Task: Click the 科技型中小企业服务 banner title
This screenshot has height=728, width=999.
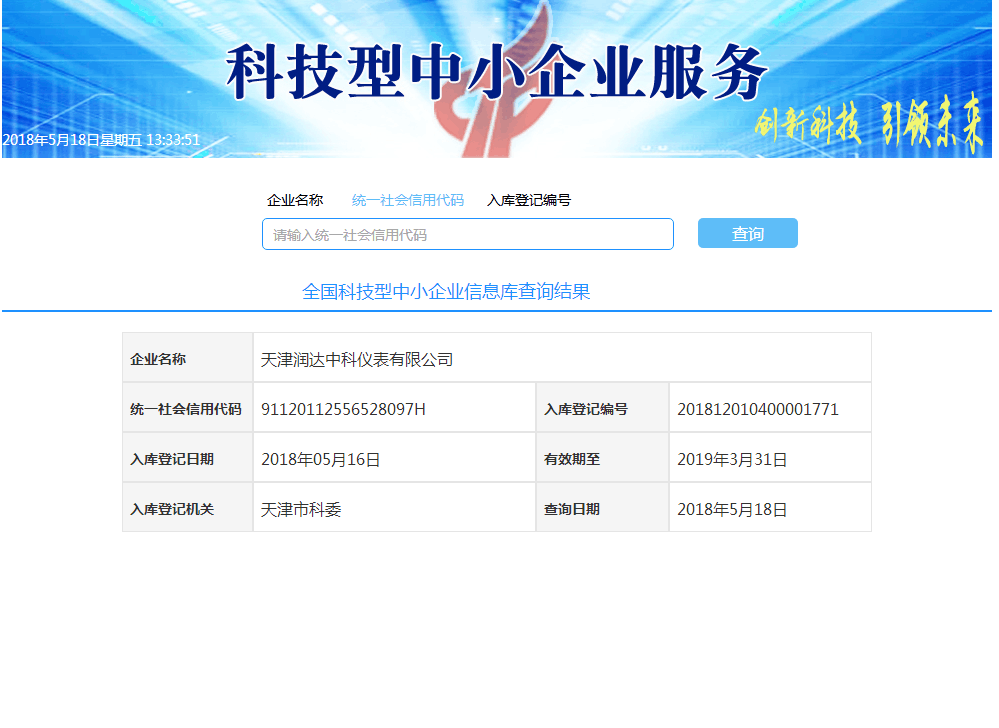Action: point(497,73)
